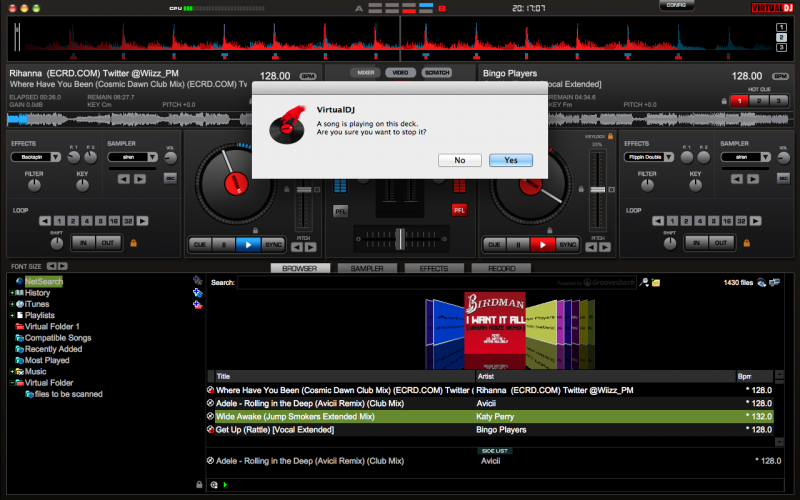Confirm stopping the song with Yes
This screenshot has height=500, width=800.
[x=511, y=160]
